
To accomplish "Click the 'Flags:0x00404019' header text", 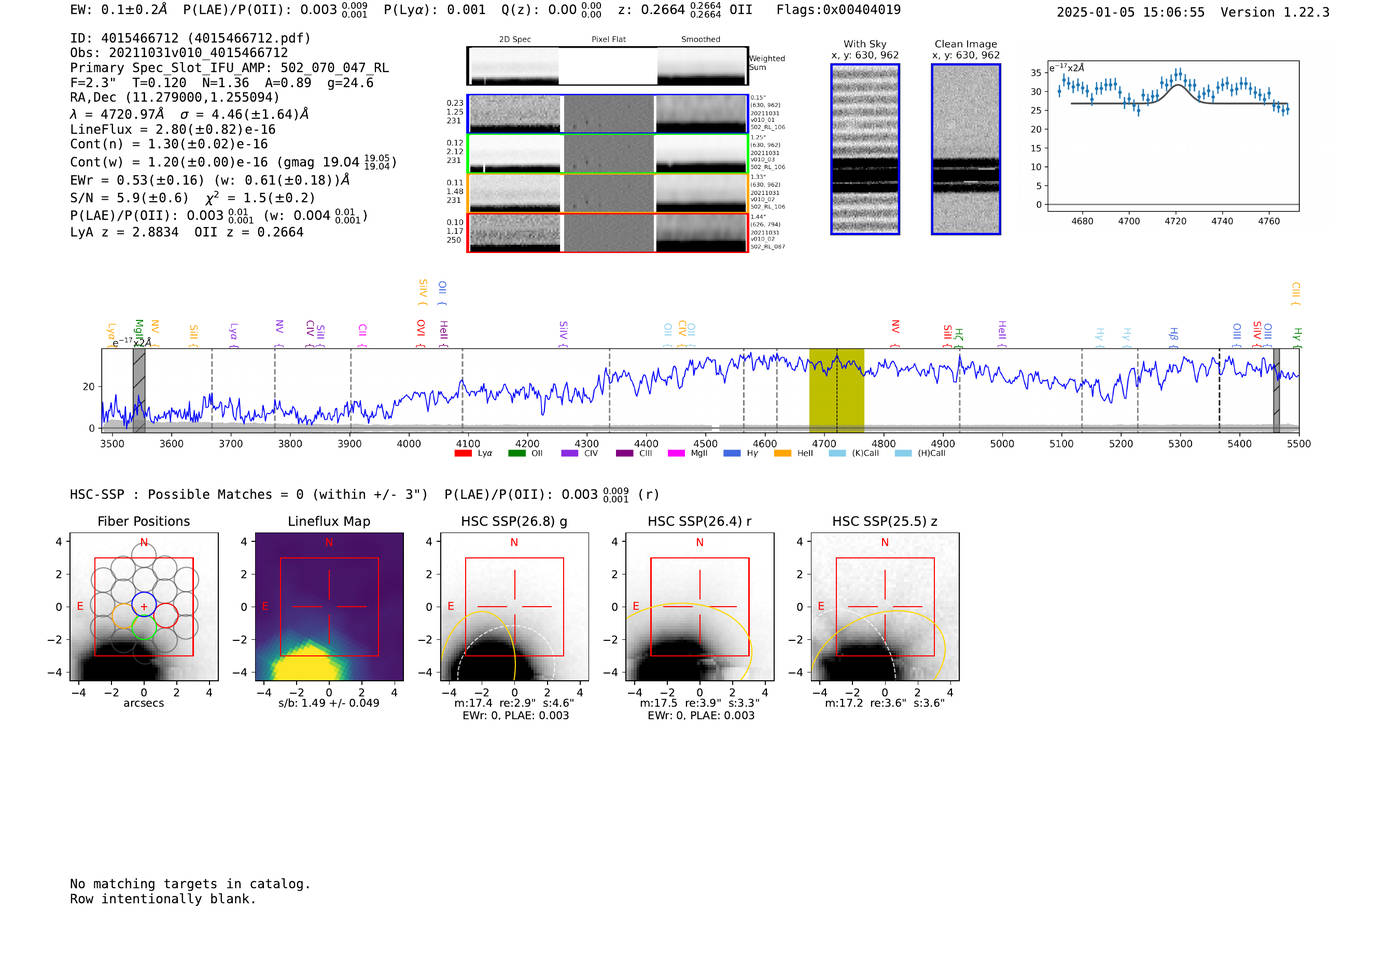I will [x=838, y=10].
